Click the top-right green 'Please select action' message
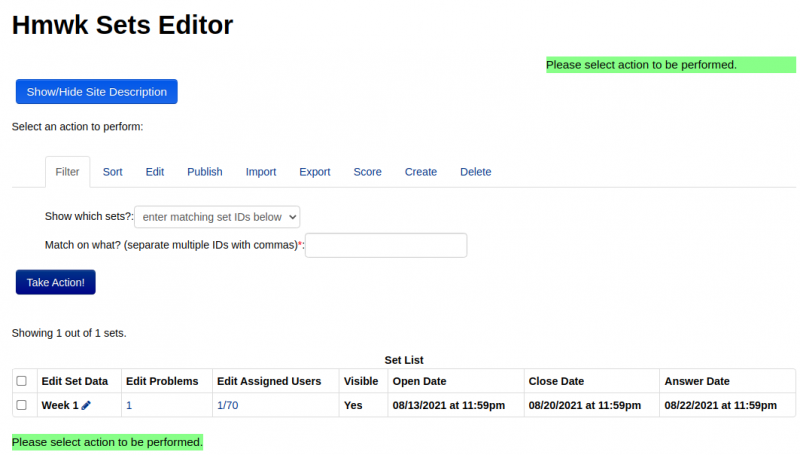The width and height of the screenshot is (800, 455). (671, 65)
